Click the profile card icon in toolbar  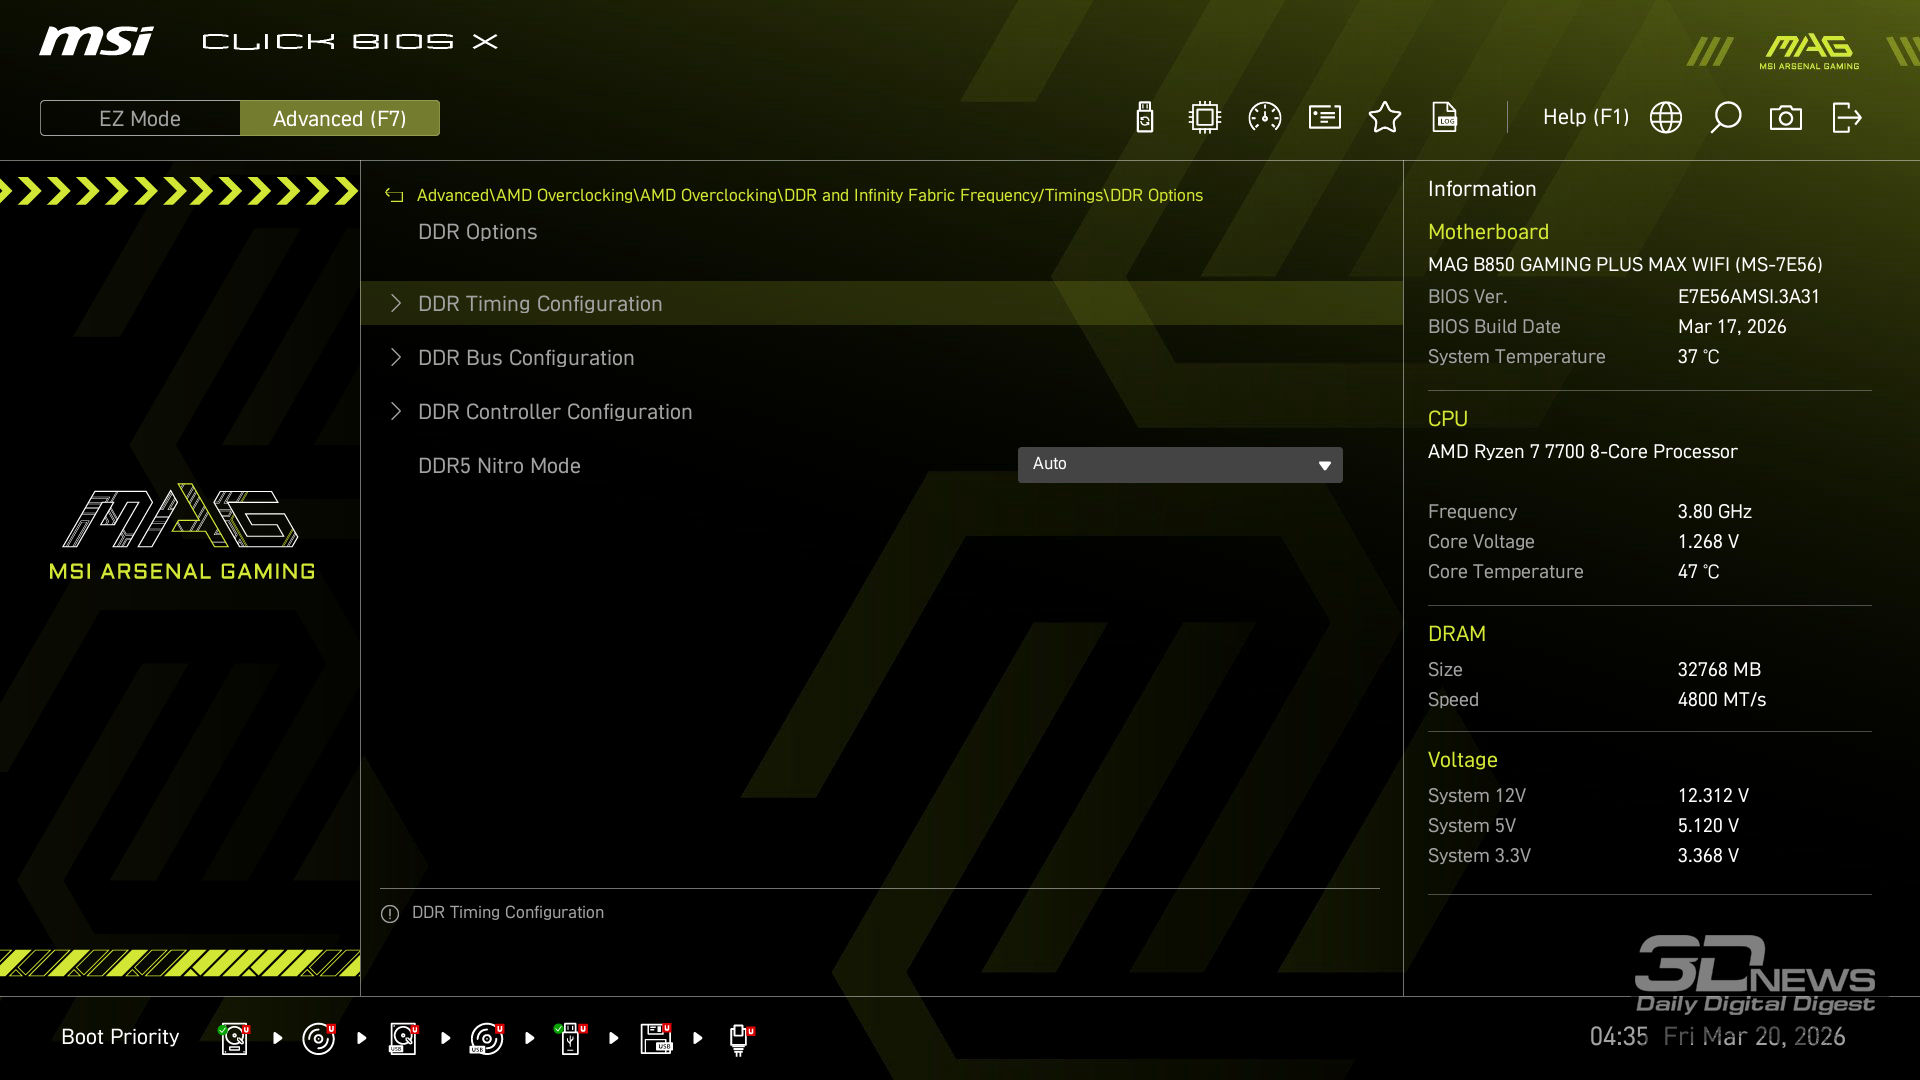[1325, 118]
